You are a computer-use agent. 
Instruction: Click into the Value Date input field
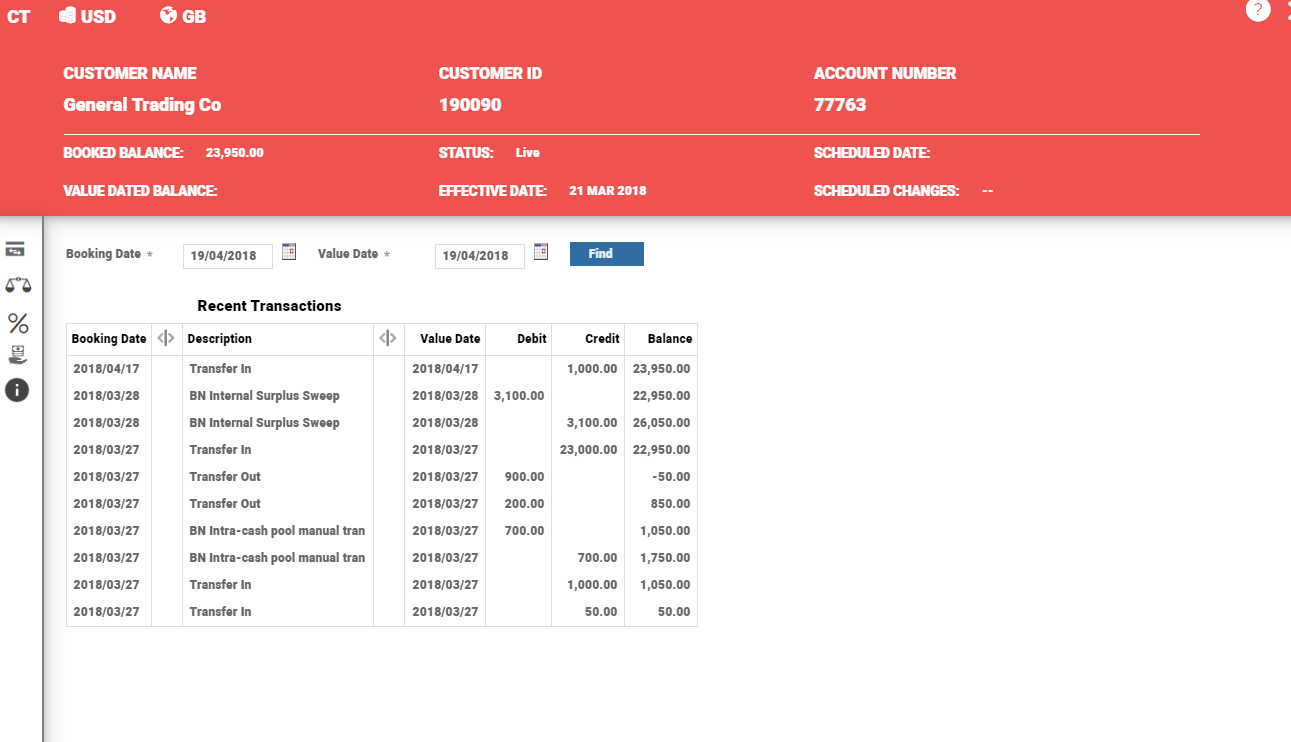click(479, 256)
